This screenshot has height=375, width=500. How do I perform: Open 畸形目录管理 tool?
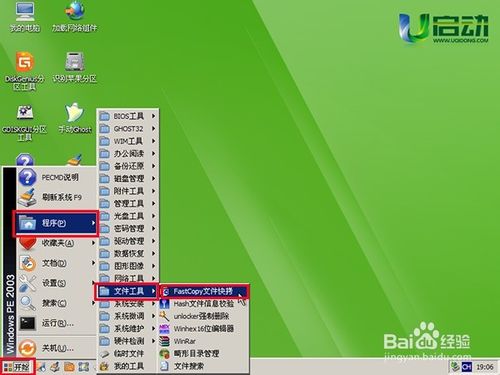point(204,354)
